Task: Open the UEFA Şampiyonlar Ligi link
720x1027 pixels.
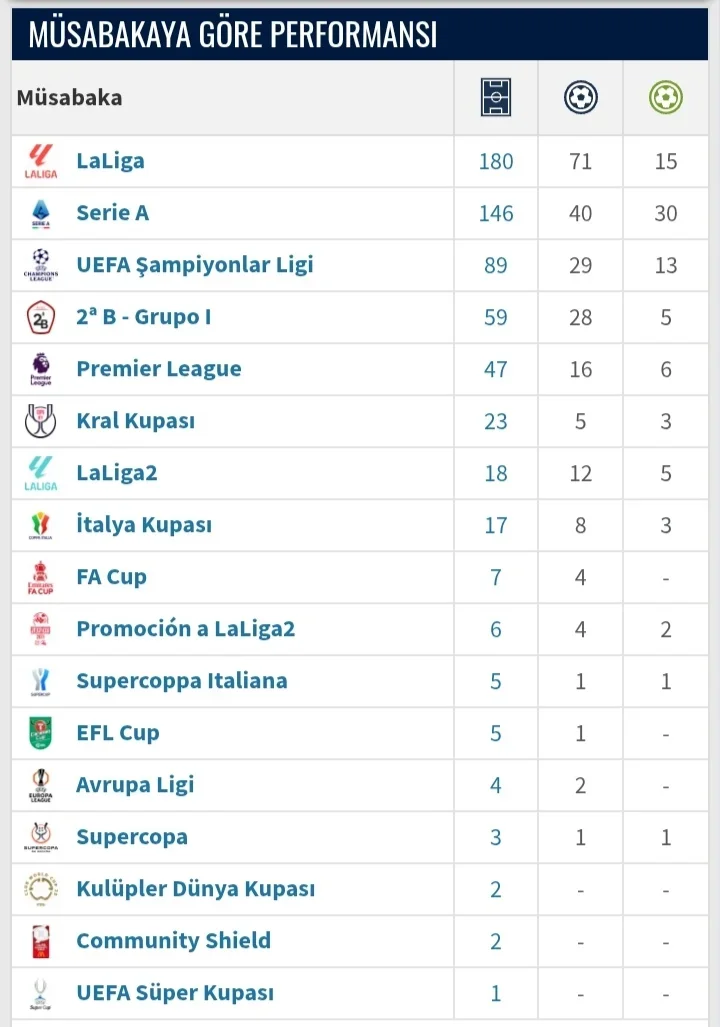Action: pos(195,265)
